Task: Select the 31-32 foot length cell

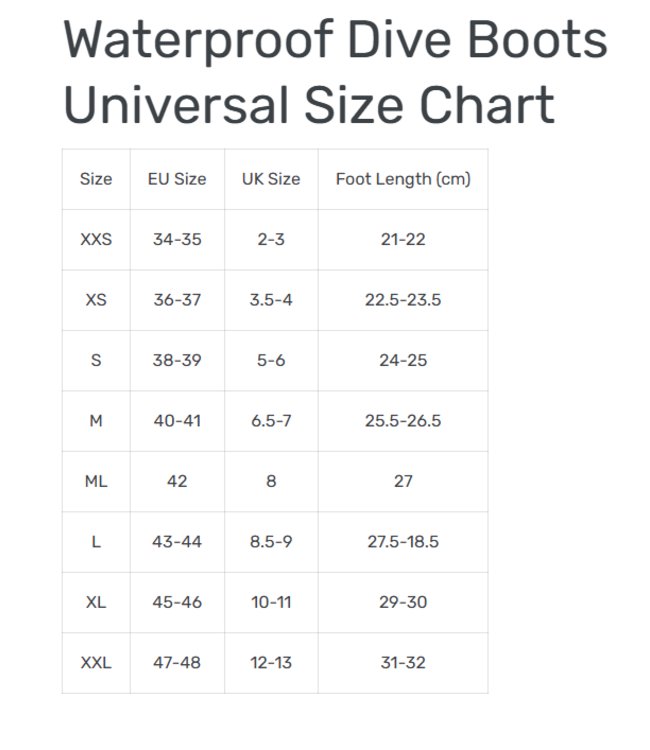Action: tap(403, 662)
